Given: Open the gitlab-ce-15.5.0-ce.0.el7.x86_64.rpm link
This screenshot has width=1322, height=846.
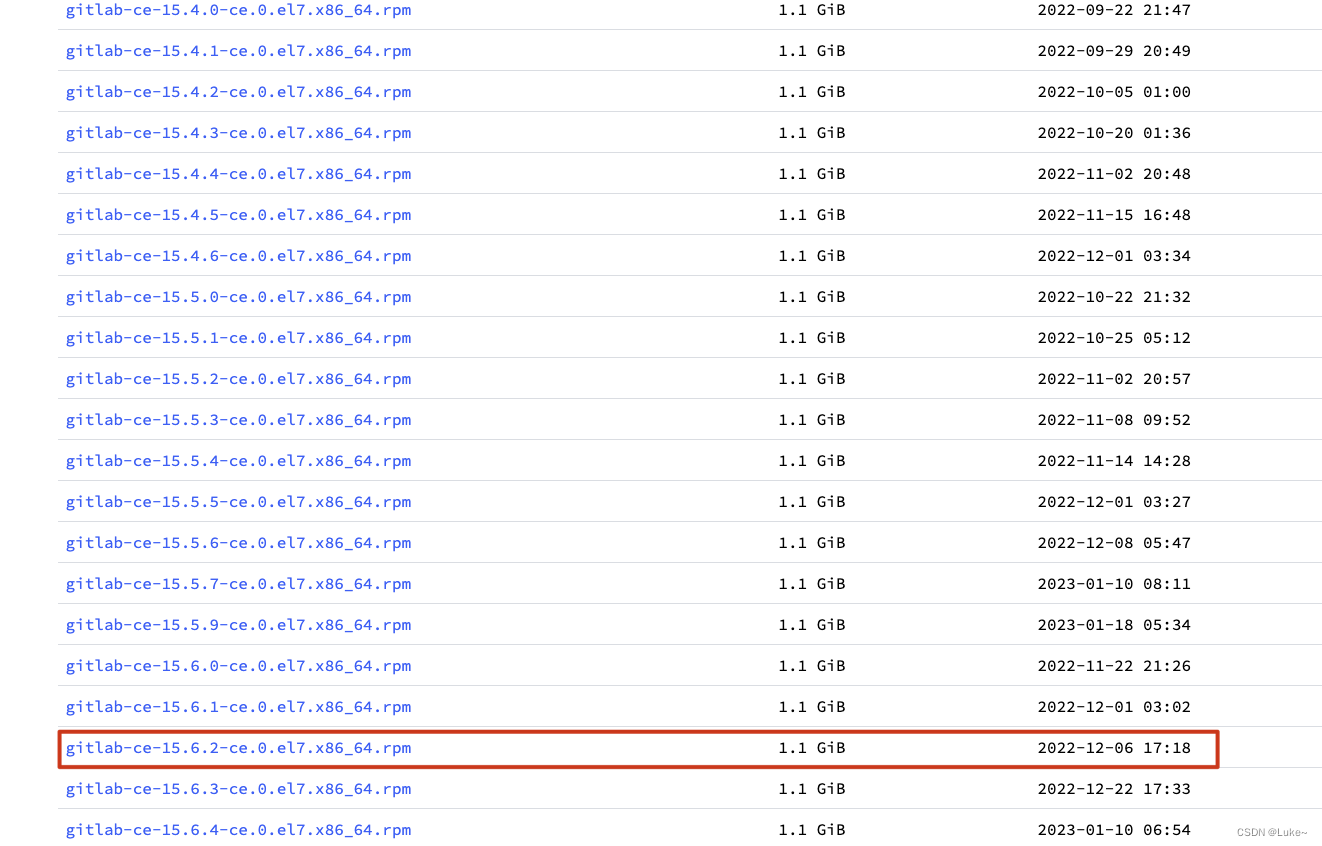Looking at the screenshot, I should [238, 297].
